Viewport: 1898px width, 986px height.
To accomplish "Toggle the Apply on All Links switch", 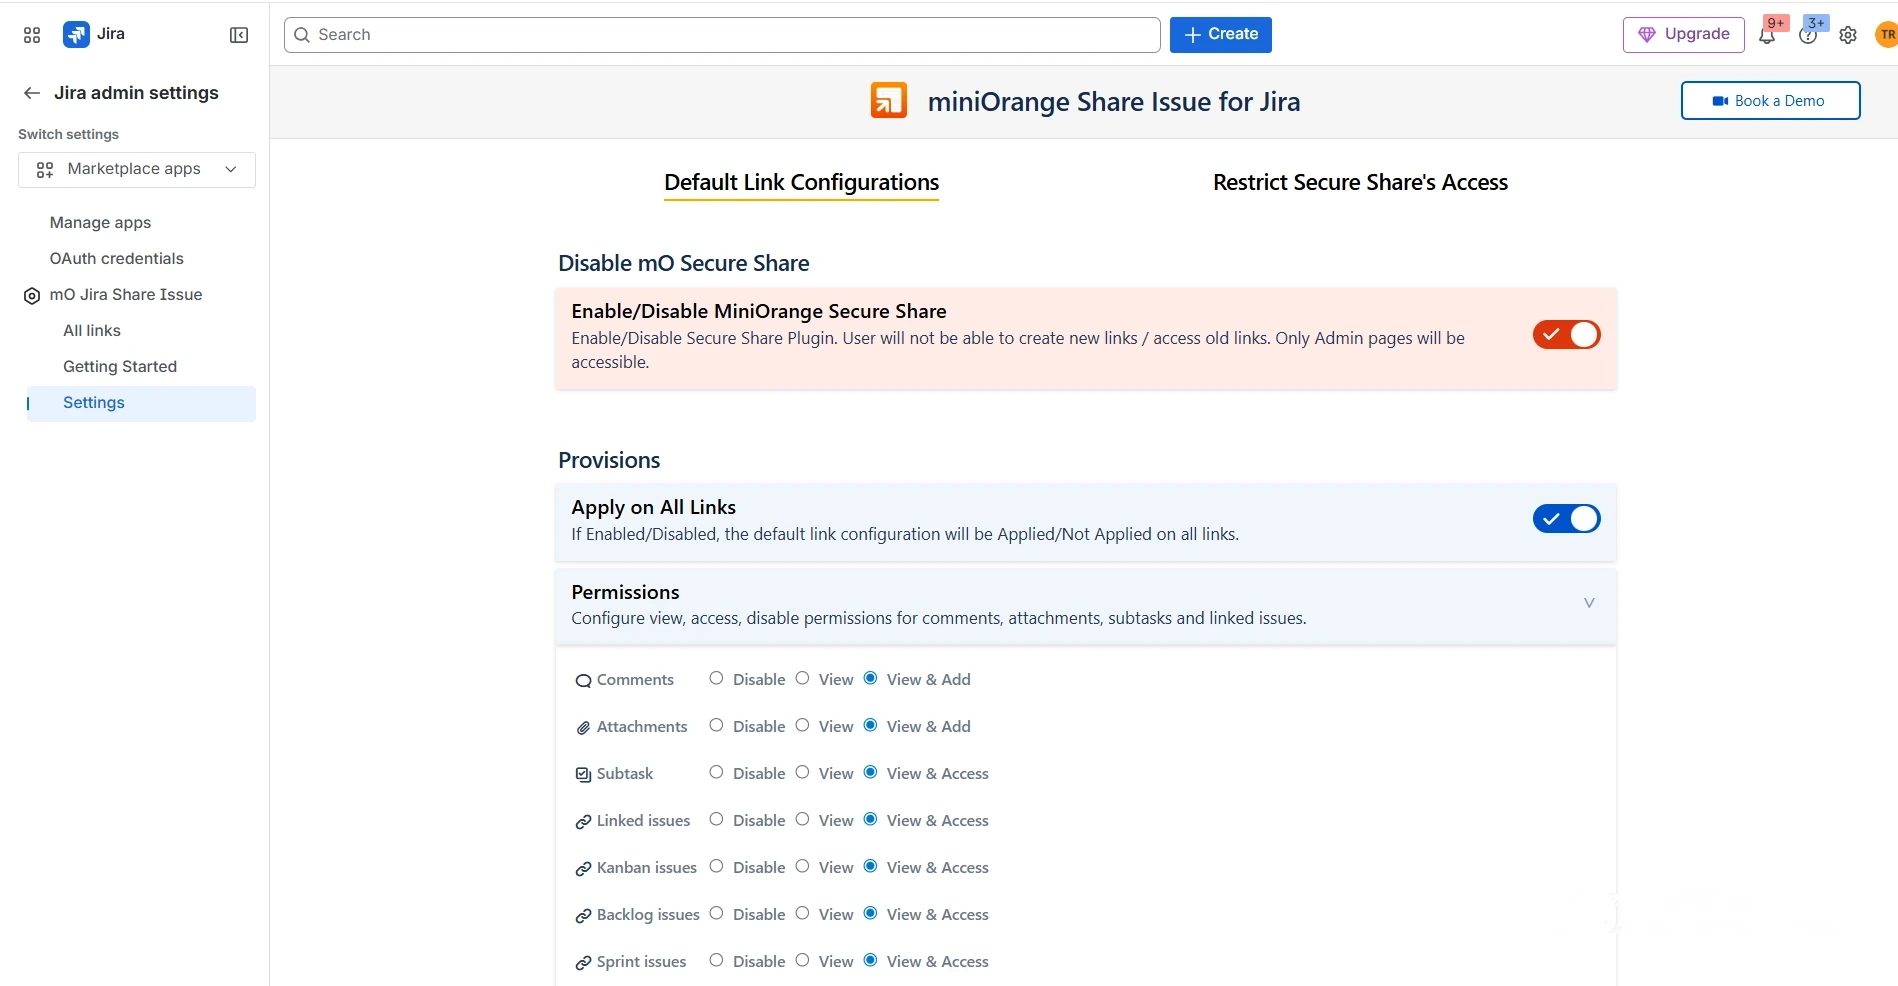I will [1566, 519].
